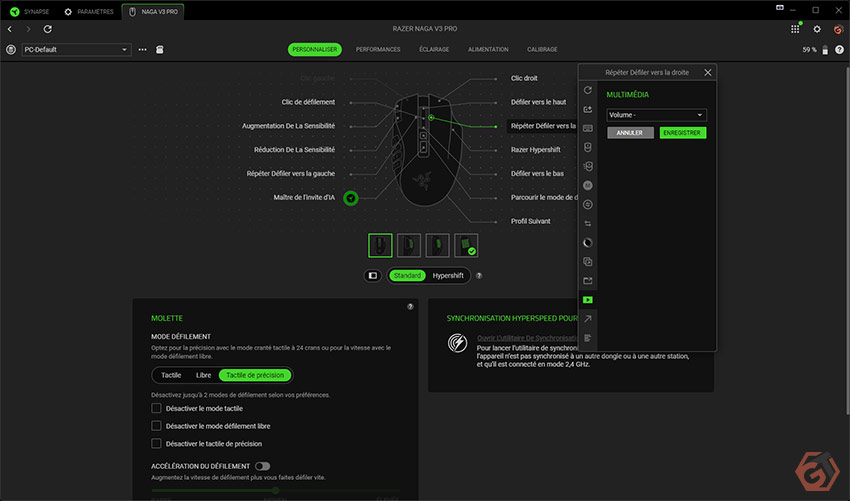Screen dimensions: 850x501
Task: Open the Razer modules grid icon
Action: (x=795, y=29)
